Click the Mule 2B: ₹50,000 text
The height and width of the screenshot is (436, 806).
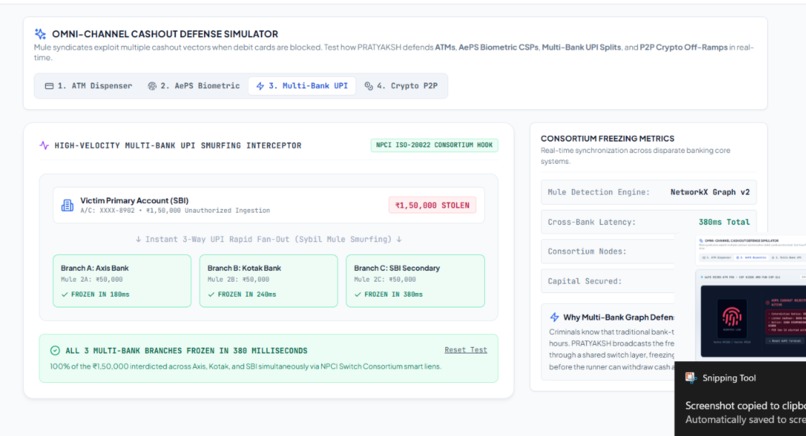(239, 279)
